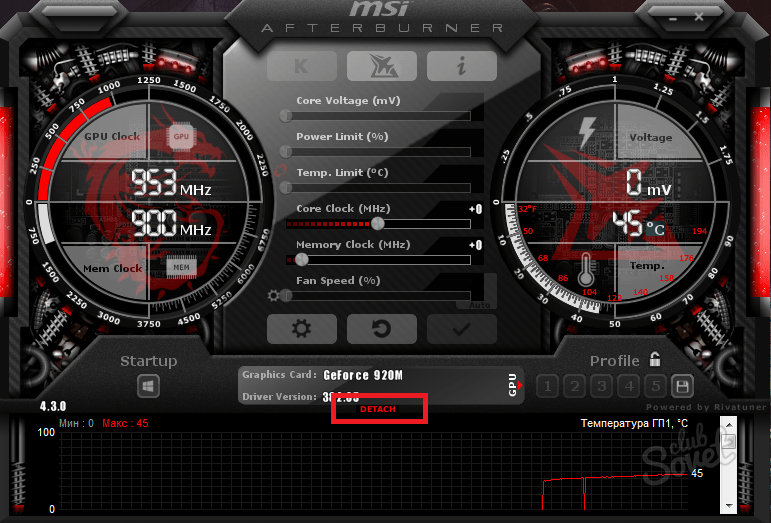Toggle the profile lock padlock icon

coord(654,359)
